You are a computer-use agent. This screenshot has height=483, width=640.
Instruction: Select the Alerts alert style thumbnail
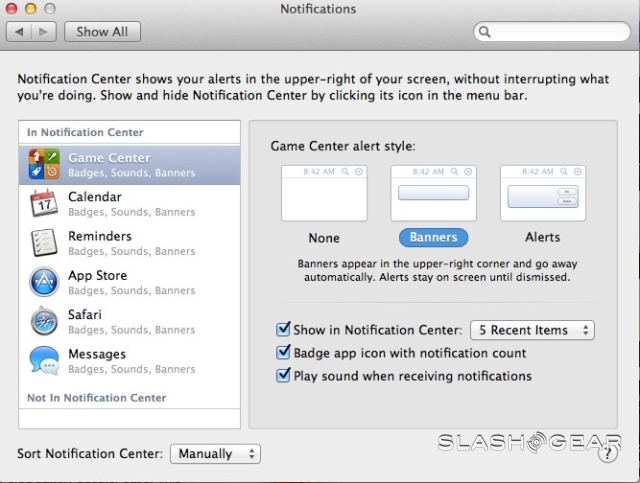click(542, 193)
